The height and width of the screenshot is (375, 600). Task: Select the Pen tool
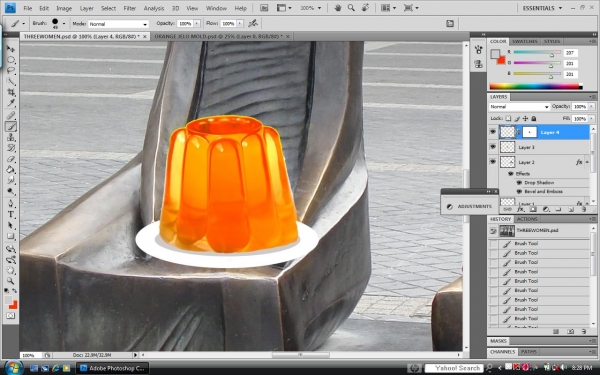point(11,203)
